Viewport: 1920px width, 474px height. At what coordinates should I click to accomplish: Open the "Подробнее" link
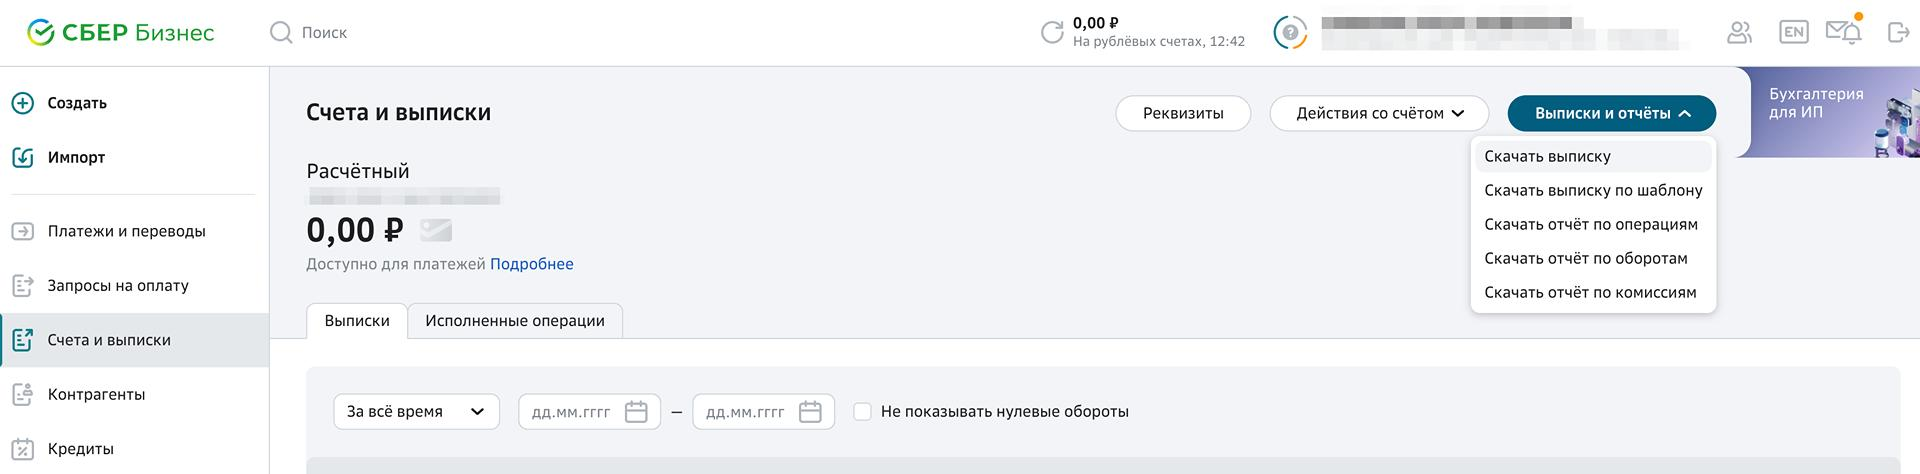(532, 264)
